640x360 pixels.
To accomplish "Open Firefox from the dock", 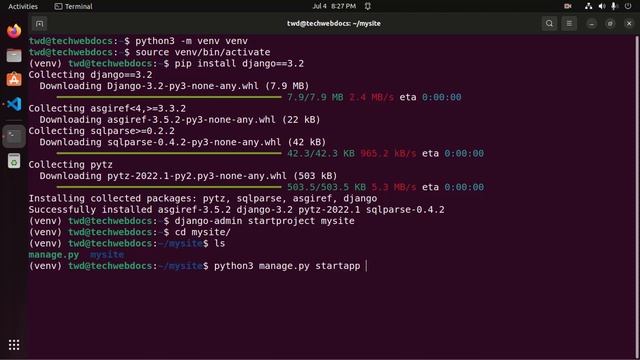I will tap(14, 31).
